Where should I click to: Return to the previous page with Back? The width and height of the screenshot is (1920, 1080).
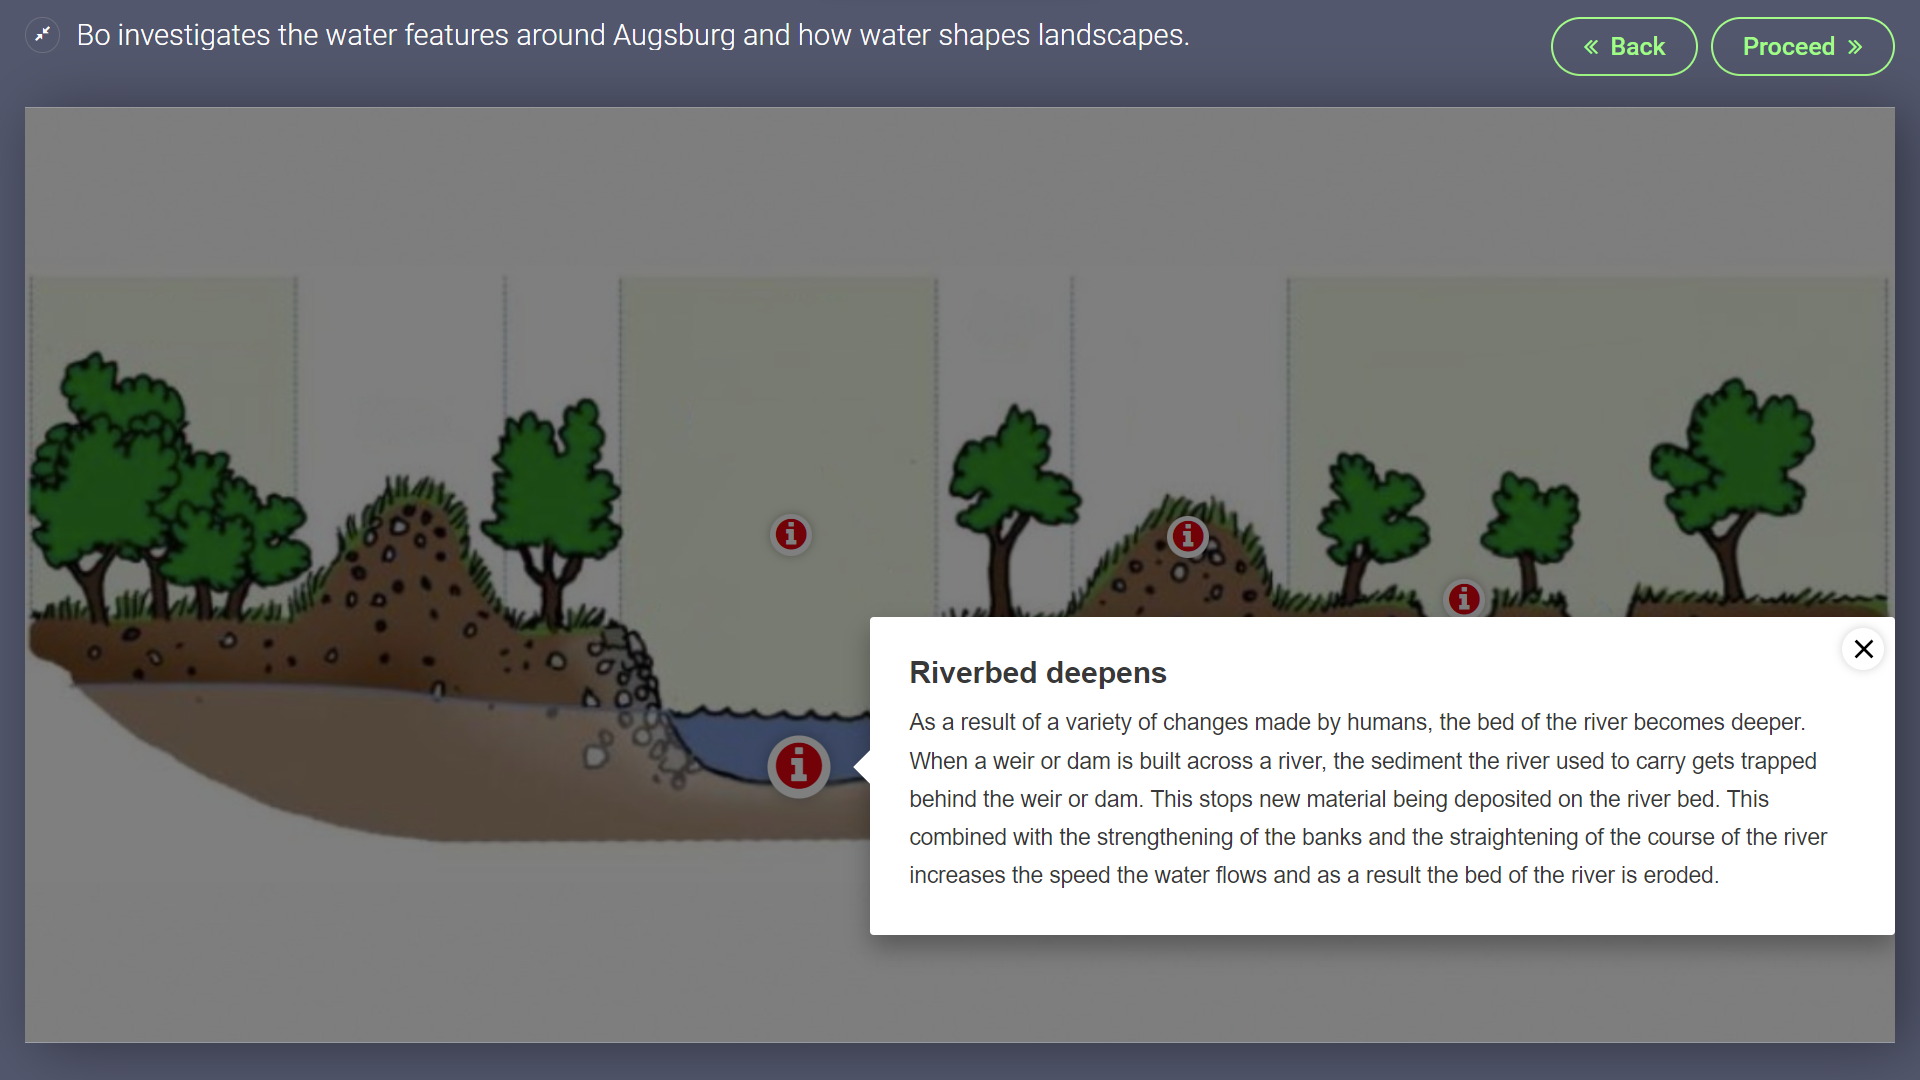point(1623,47)
